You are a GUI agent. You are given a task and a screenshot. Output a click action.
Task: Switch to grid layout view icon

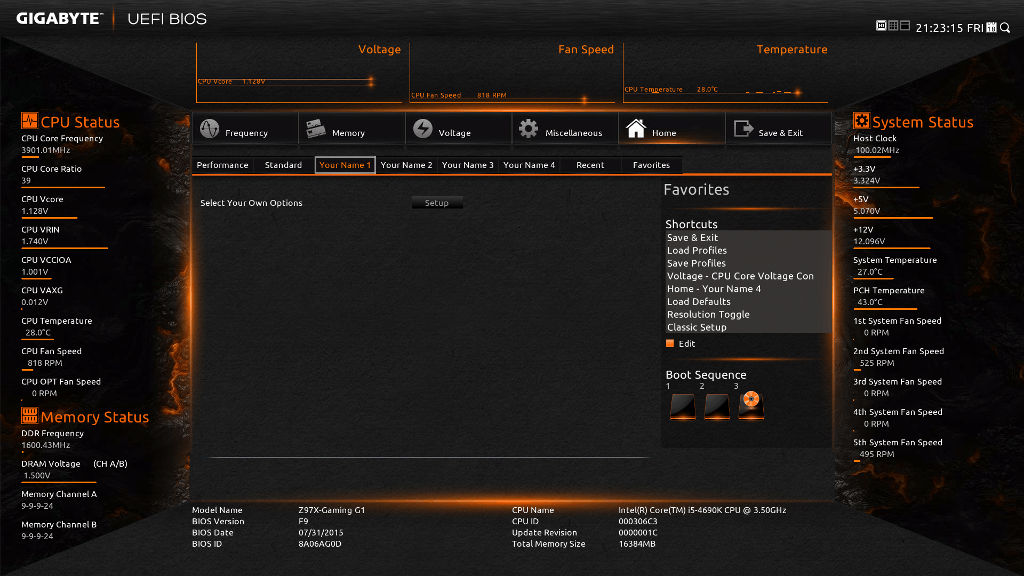(893, 25)
